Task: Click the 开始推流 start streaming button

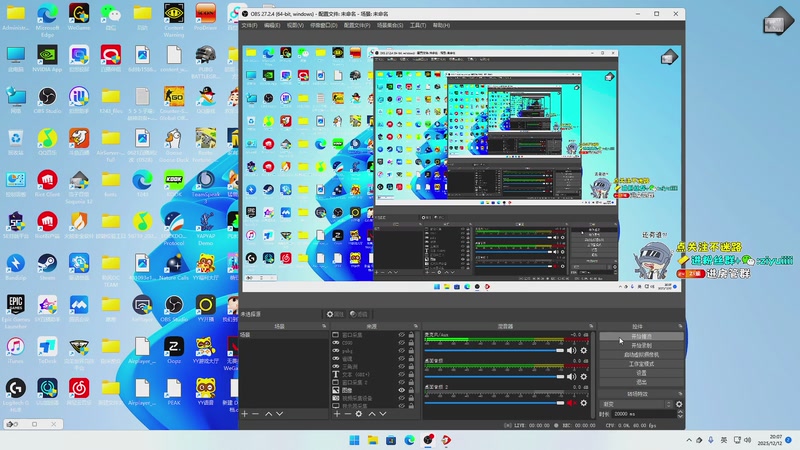Action: click(x=641, y=337)
